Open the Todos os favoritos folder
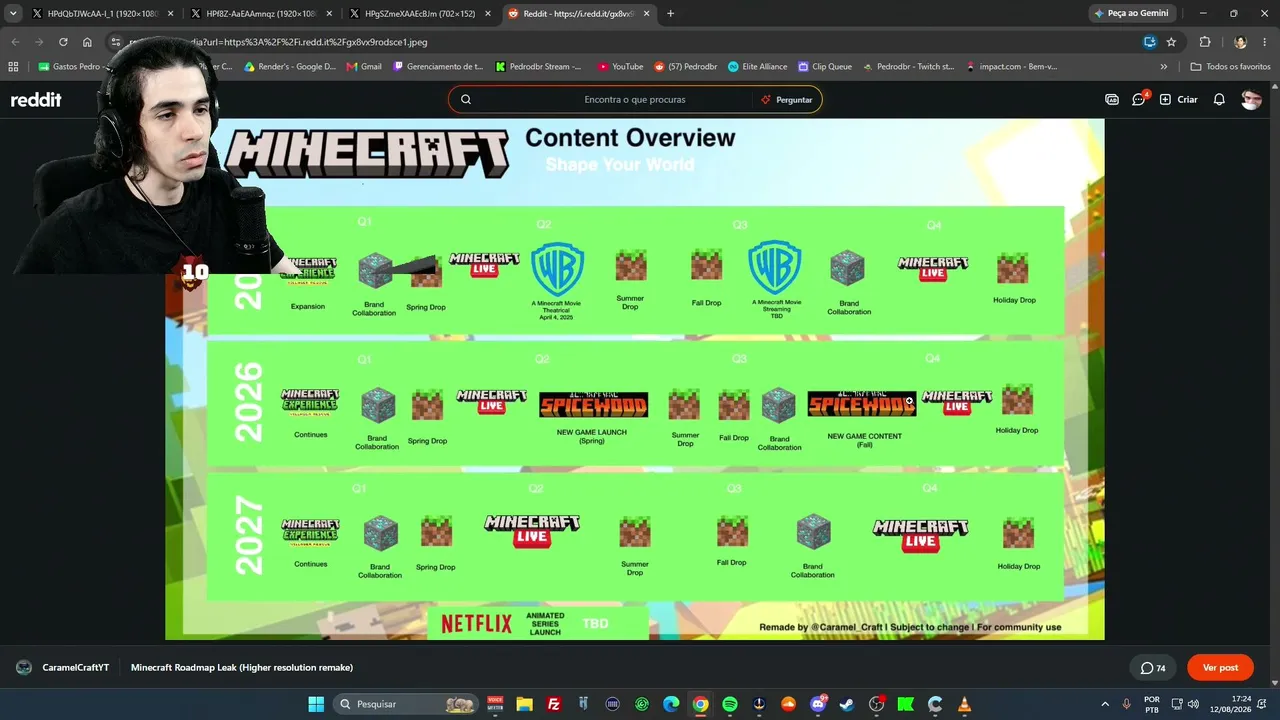This screenshot has height=720, width=1280. 1230,67
